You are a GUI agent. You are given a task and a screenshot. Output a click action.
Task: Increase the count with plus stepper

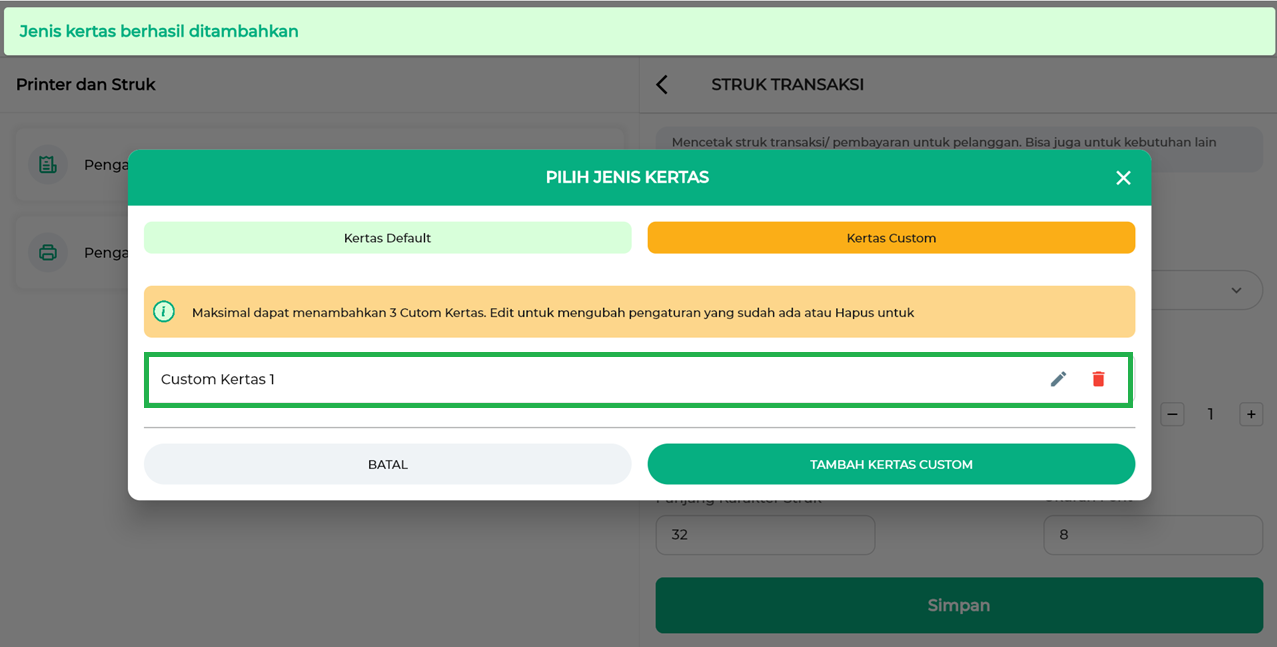1250,414
